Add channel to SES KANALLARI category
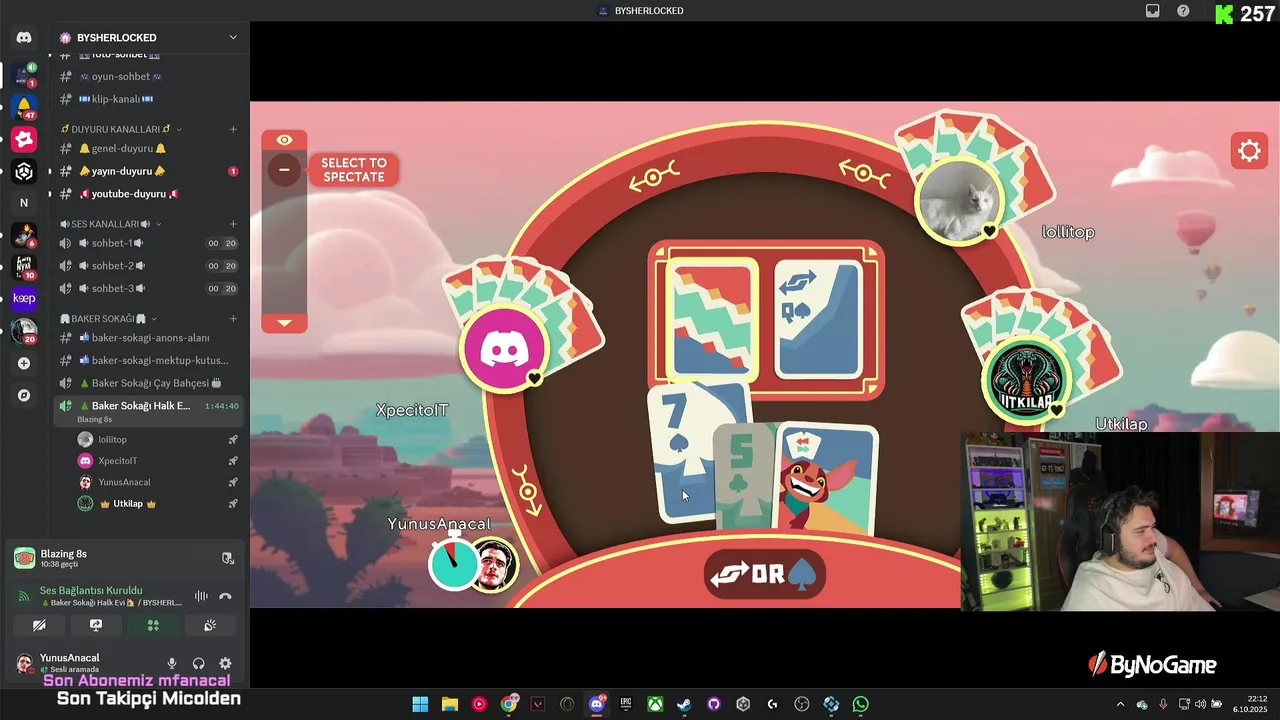 (x=233, y=224)
